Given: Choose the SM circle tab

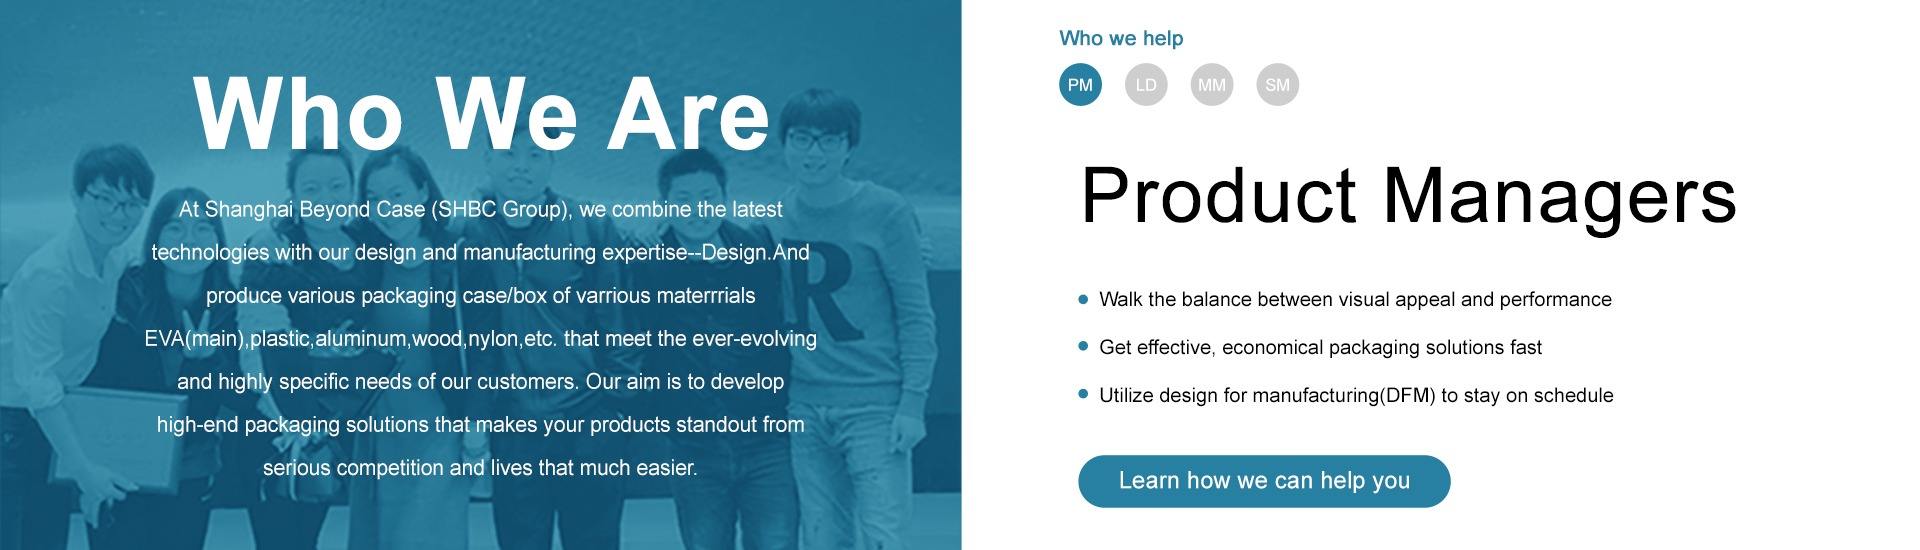Looking at the screenshot, I should click(x=1278, y=85).
